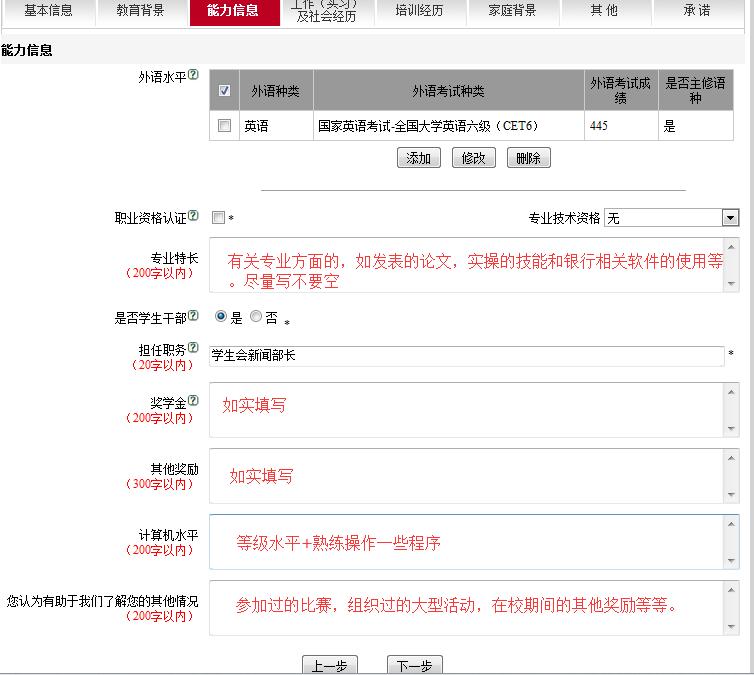The image size is (754, 675).
Task: Select 是 for 是否学生干部
Action: [221, 316]
